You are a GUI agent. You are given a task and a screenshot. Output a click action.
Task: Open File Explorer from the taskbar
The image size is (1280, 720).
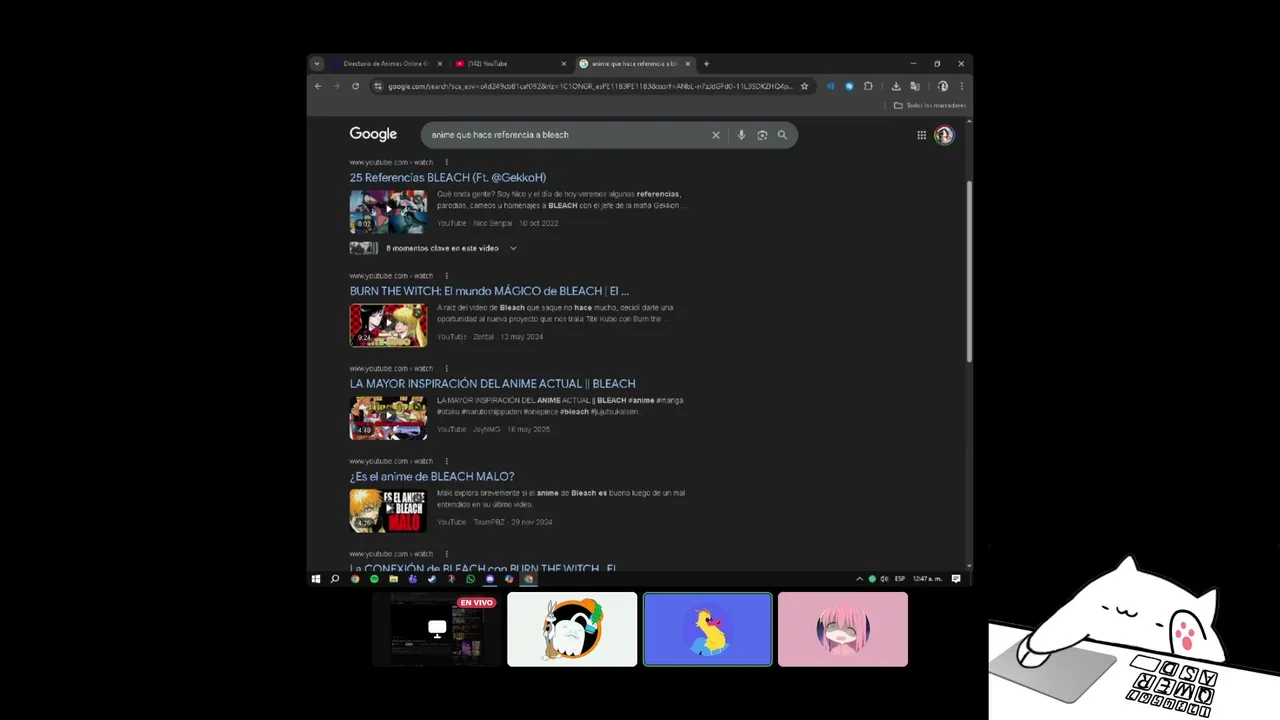coord(393,579)
